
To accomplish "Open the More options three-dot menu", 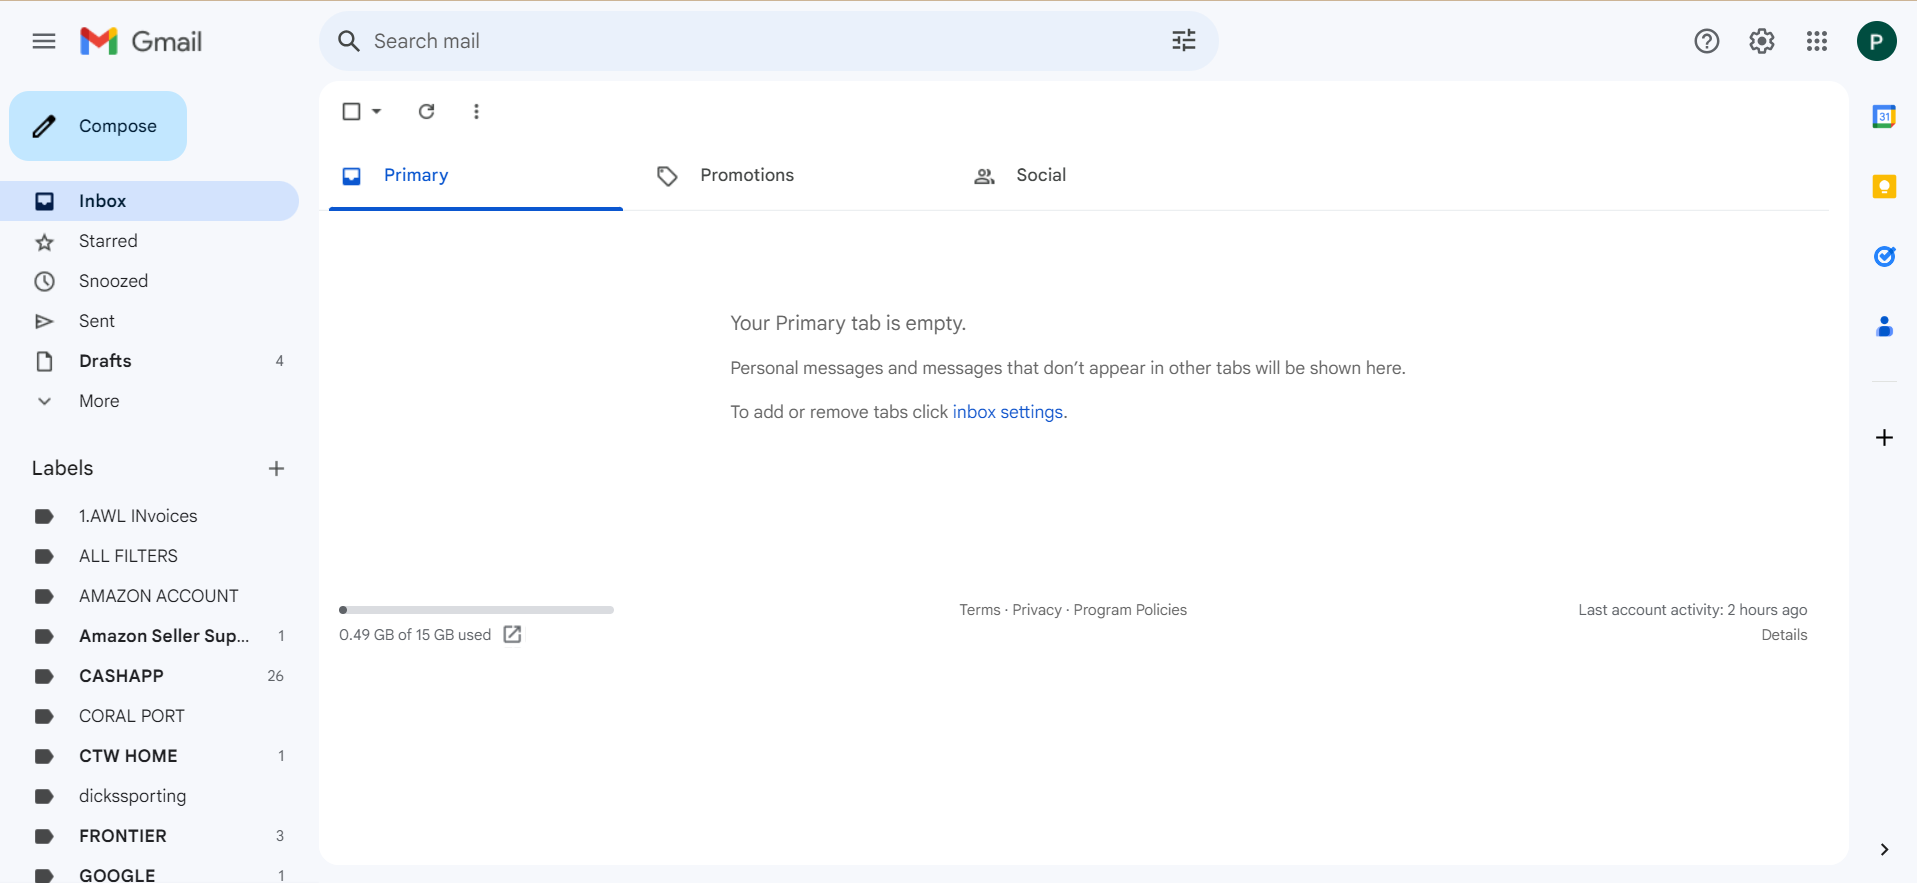I will (476, 111).
